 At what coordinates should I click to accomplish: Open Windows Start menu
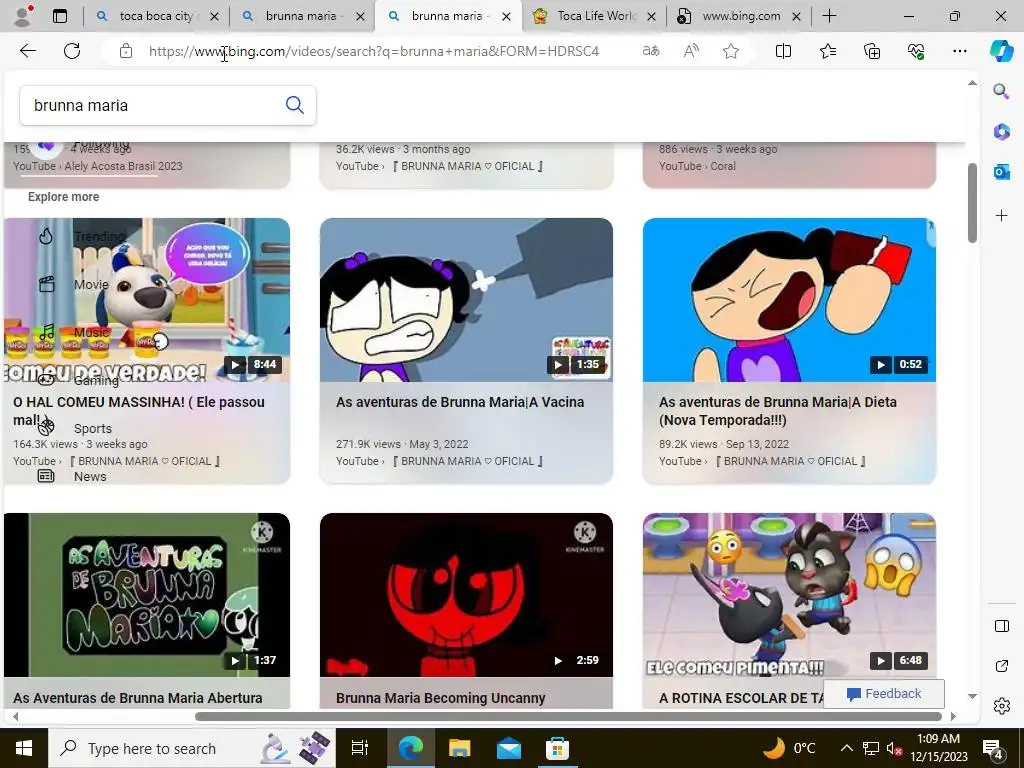24,748
